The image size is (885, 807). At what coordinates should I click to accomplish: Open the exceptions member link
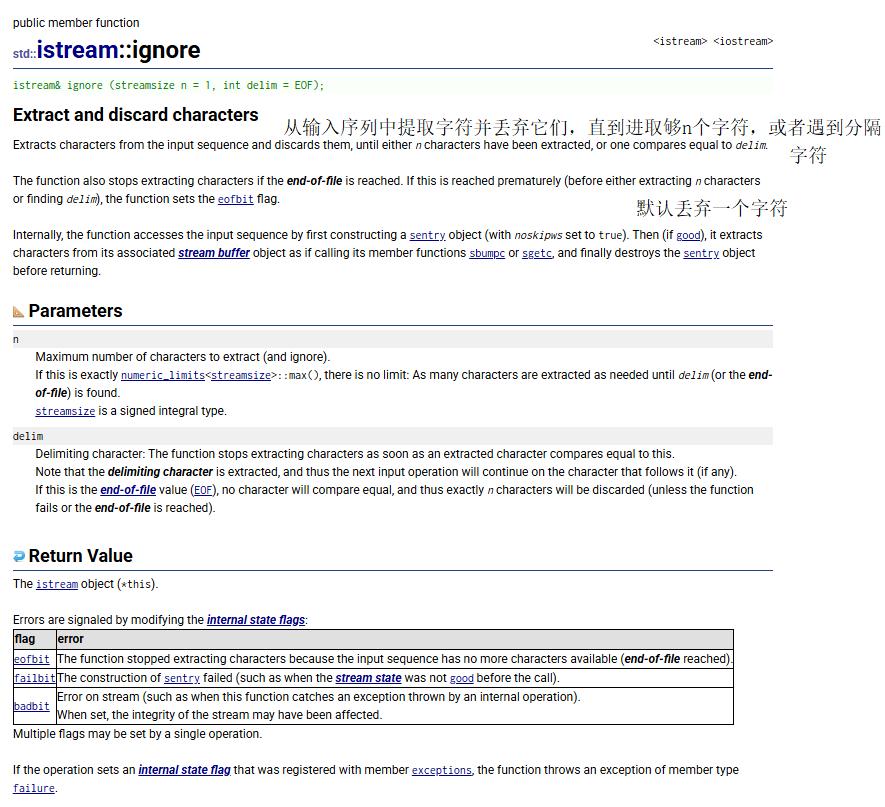441,770
